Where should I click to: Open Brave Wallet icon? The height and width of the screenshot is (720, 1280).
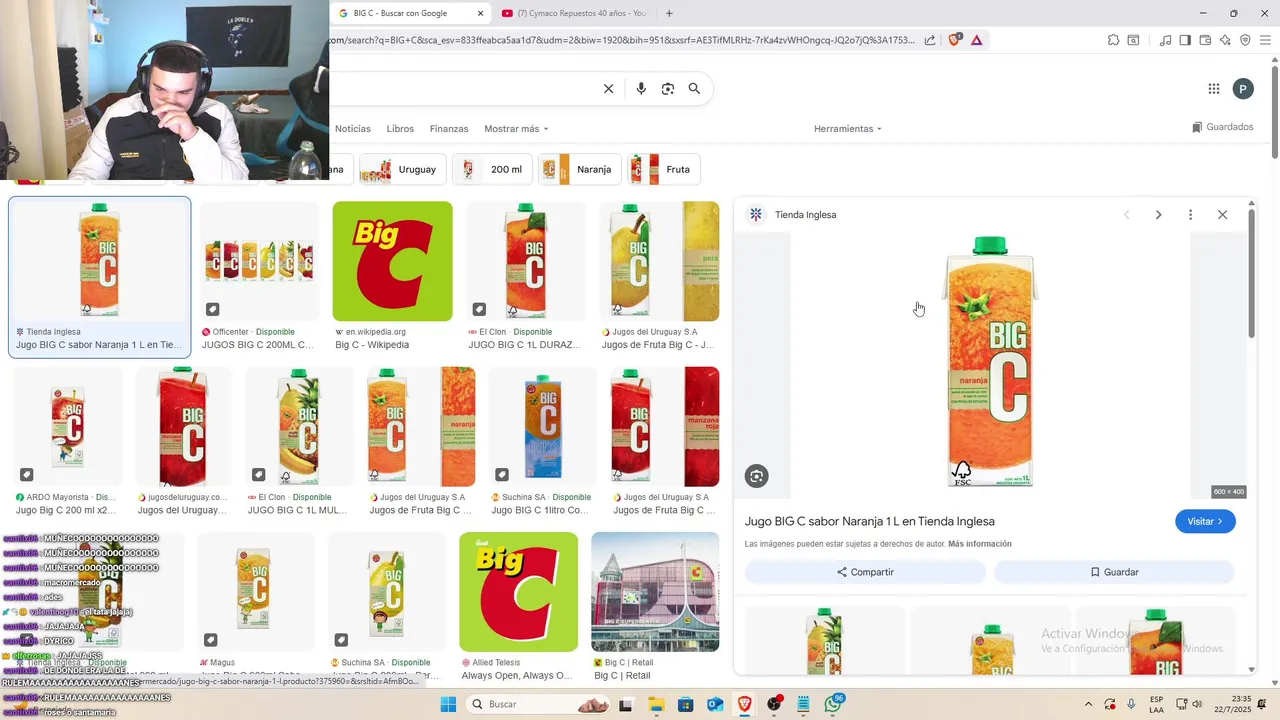tap(1205, 40)
